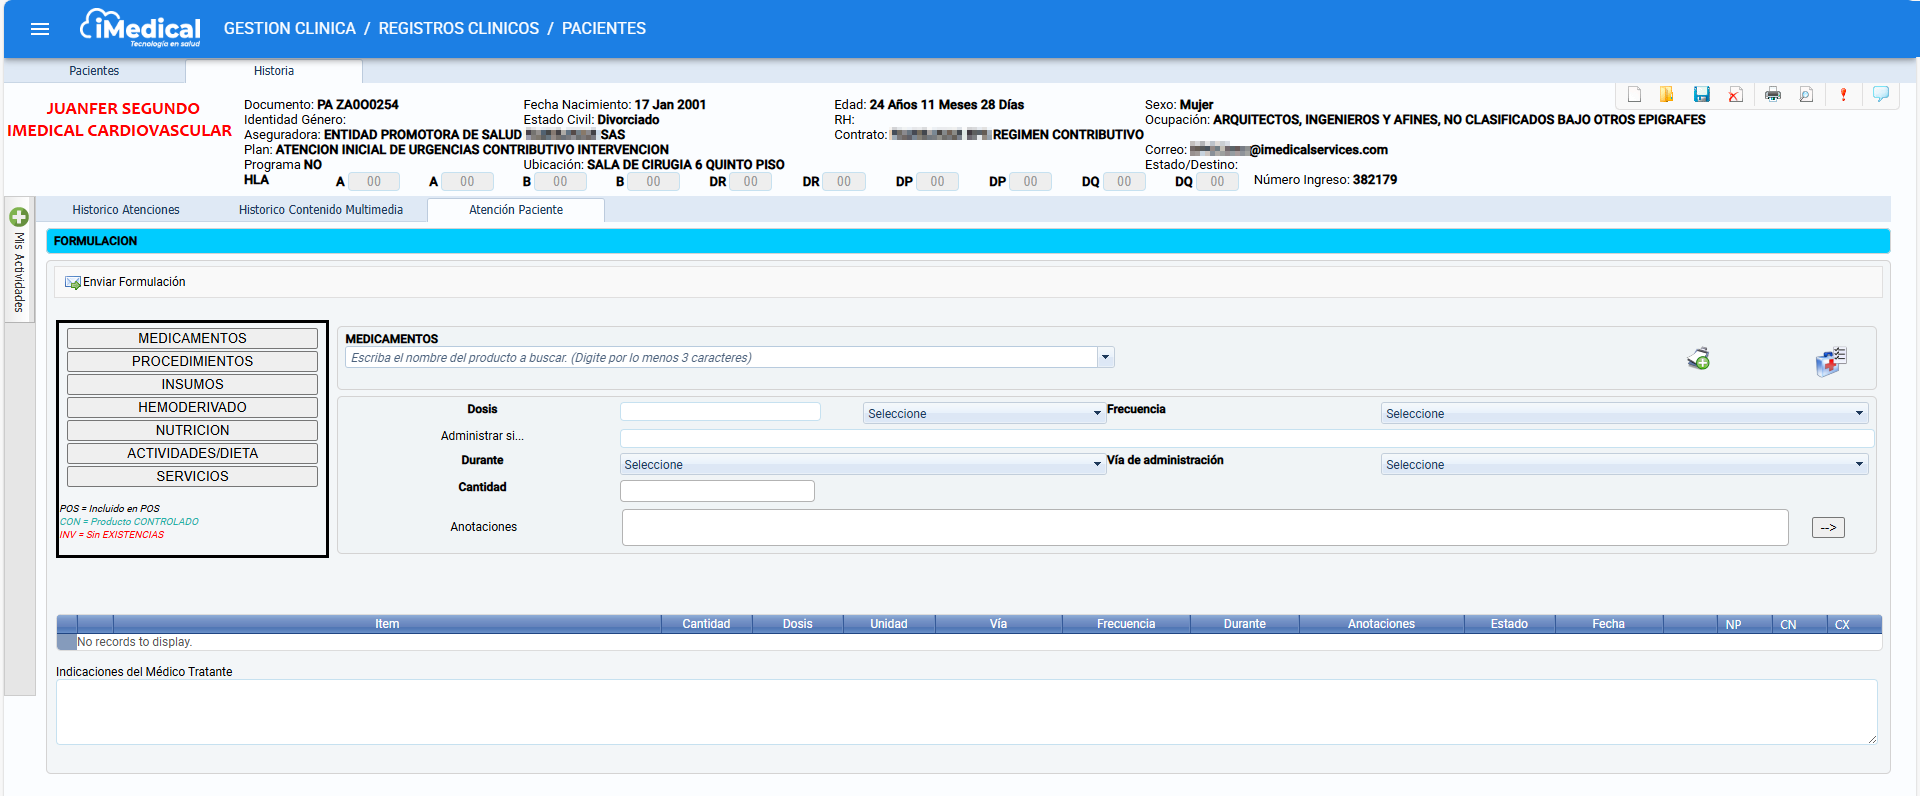The height and width of the screenshot is (796, 1920).
Task: Click the green plus Mis Actividades icon
Action: (19, 216)
